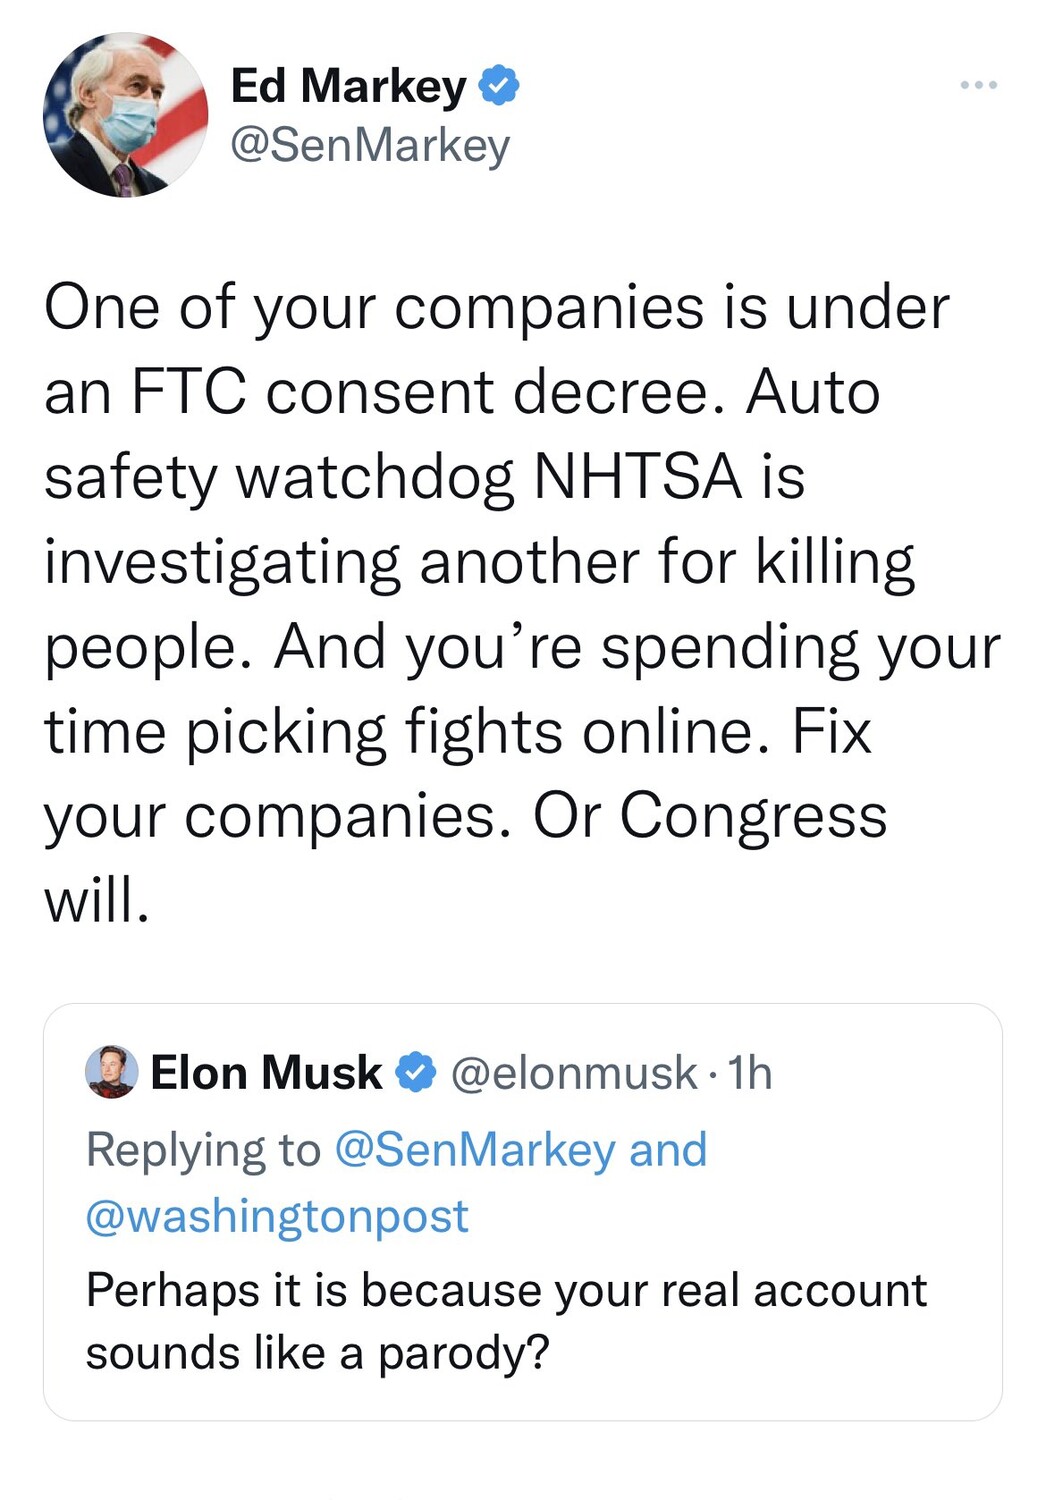Viewport: 1046px width, 1500px height.
Task: Click the 1h timestamp on the quoted tweet
Action: pos(750,1073)
